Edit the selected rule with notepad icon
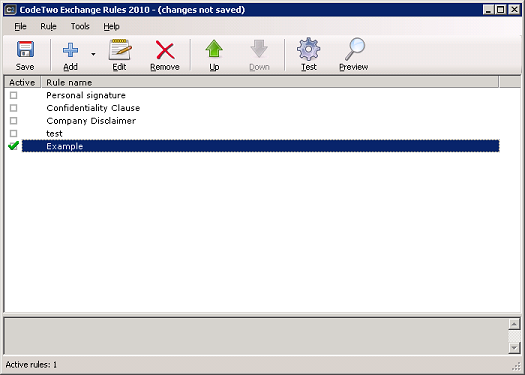 pyautogui.click(x=120, y=55)
